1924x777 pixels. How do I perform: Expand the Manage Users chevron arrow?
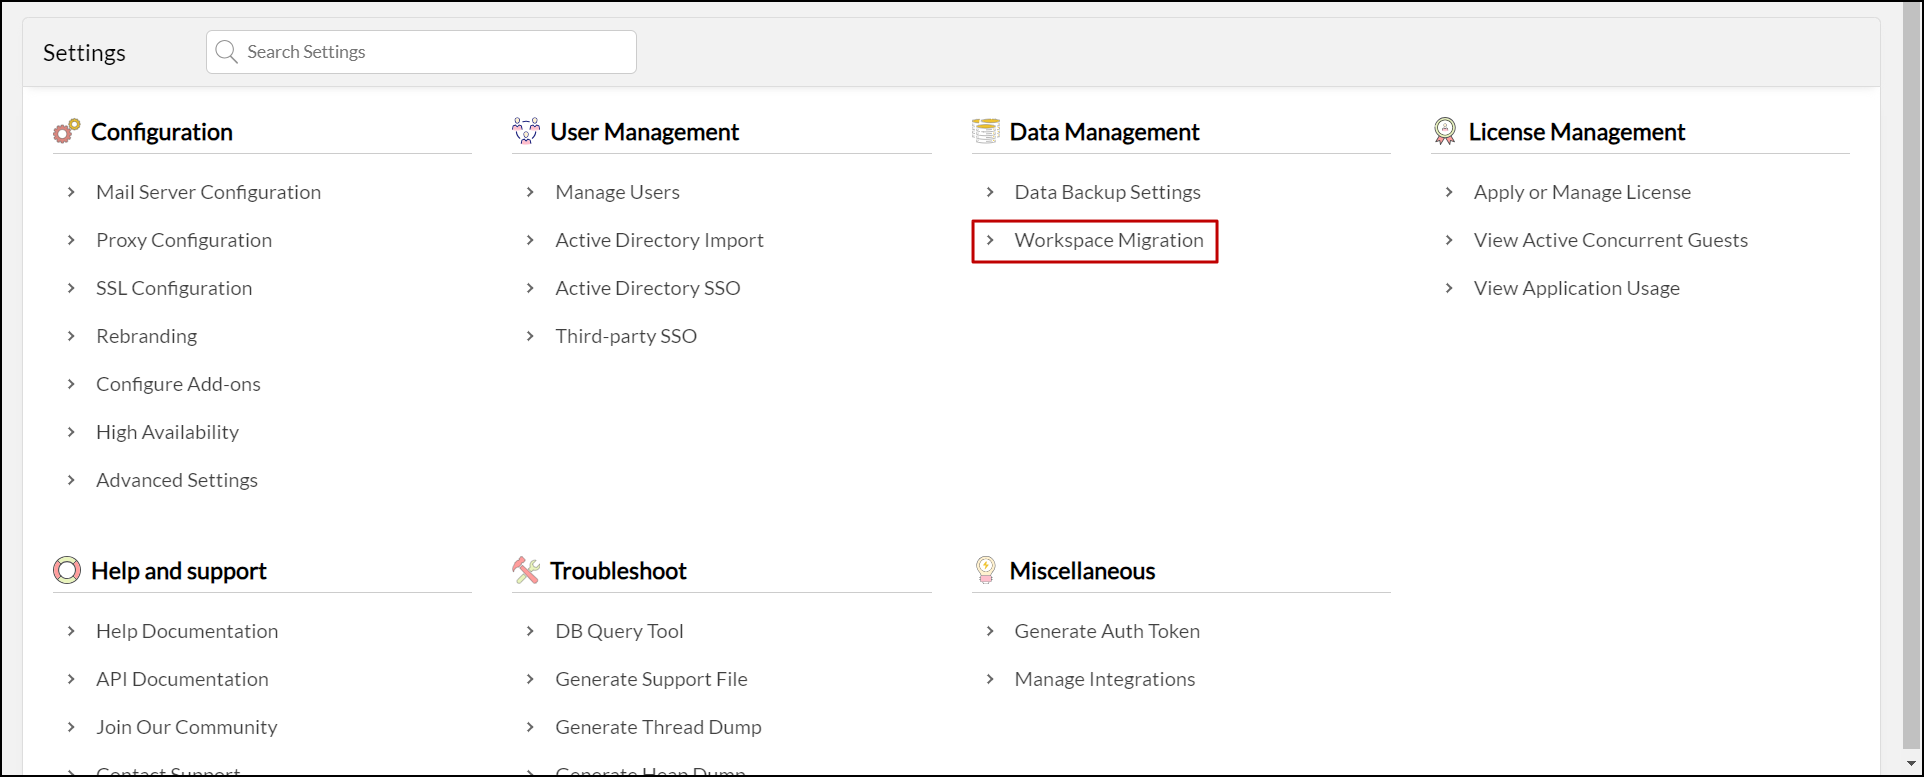530,192
